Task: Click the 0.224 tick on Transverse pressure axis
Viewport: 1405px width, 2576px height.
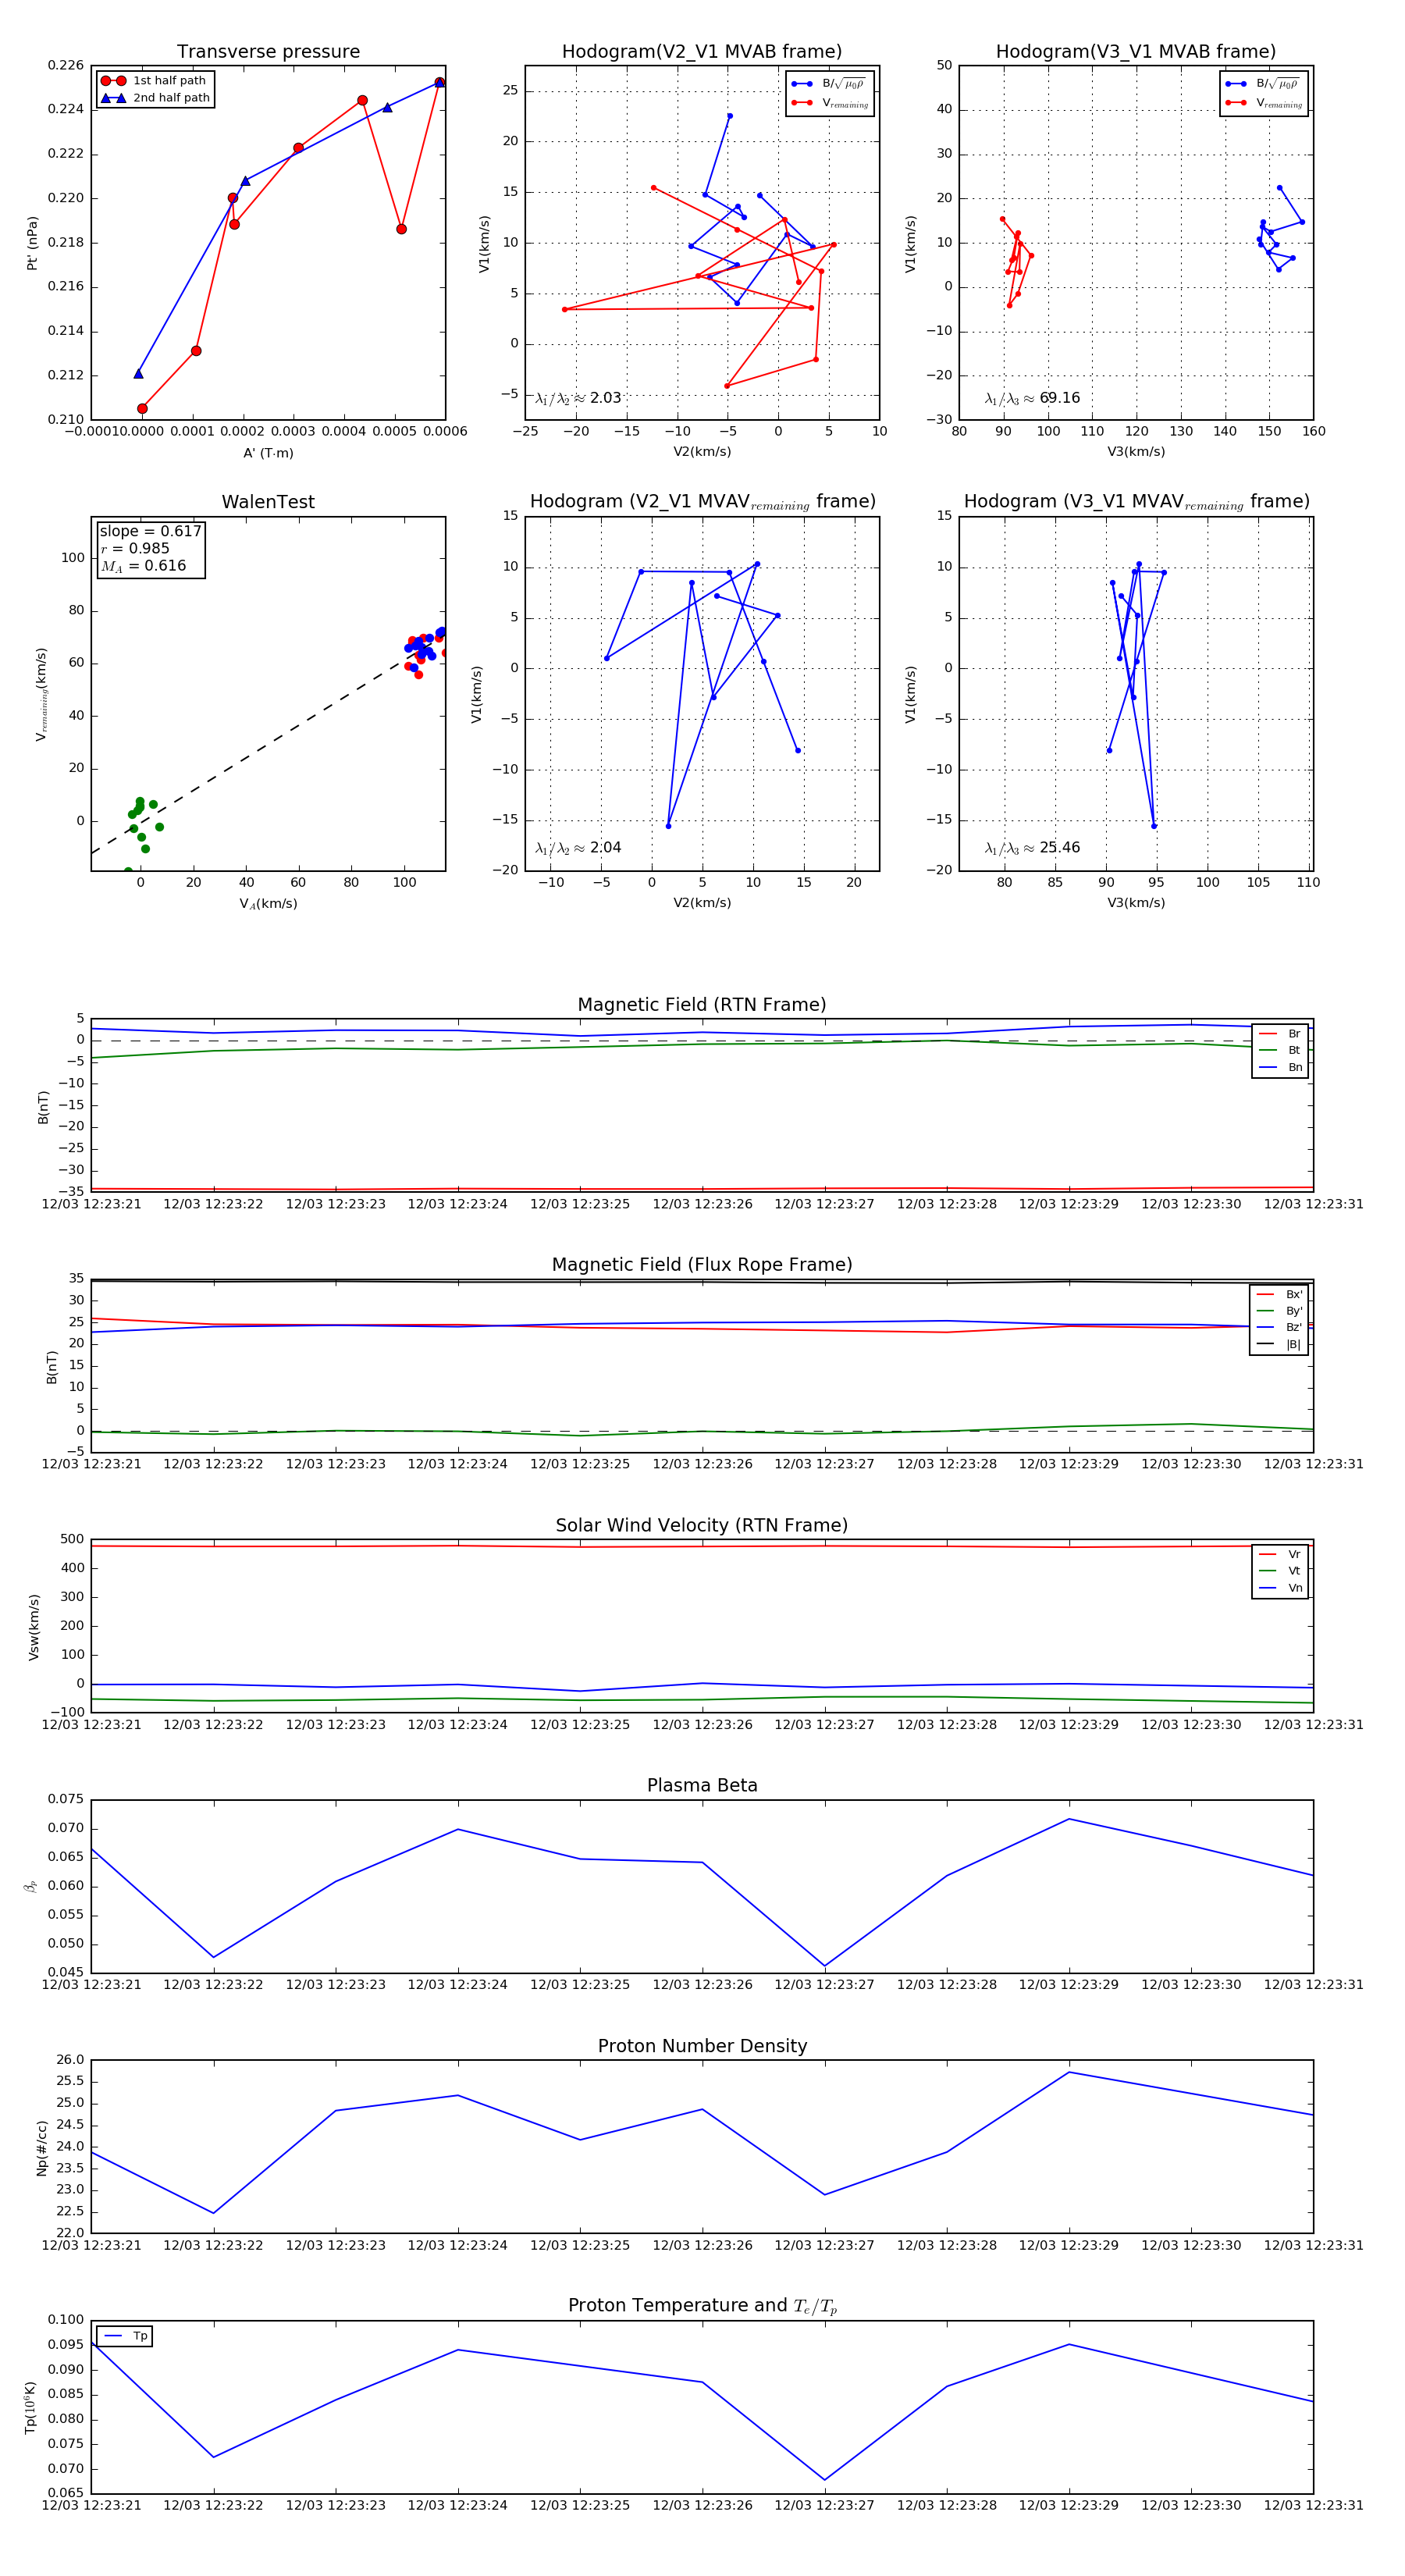Action: tap(66, 110)
